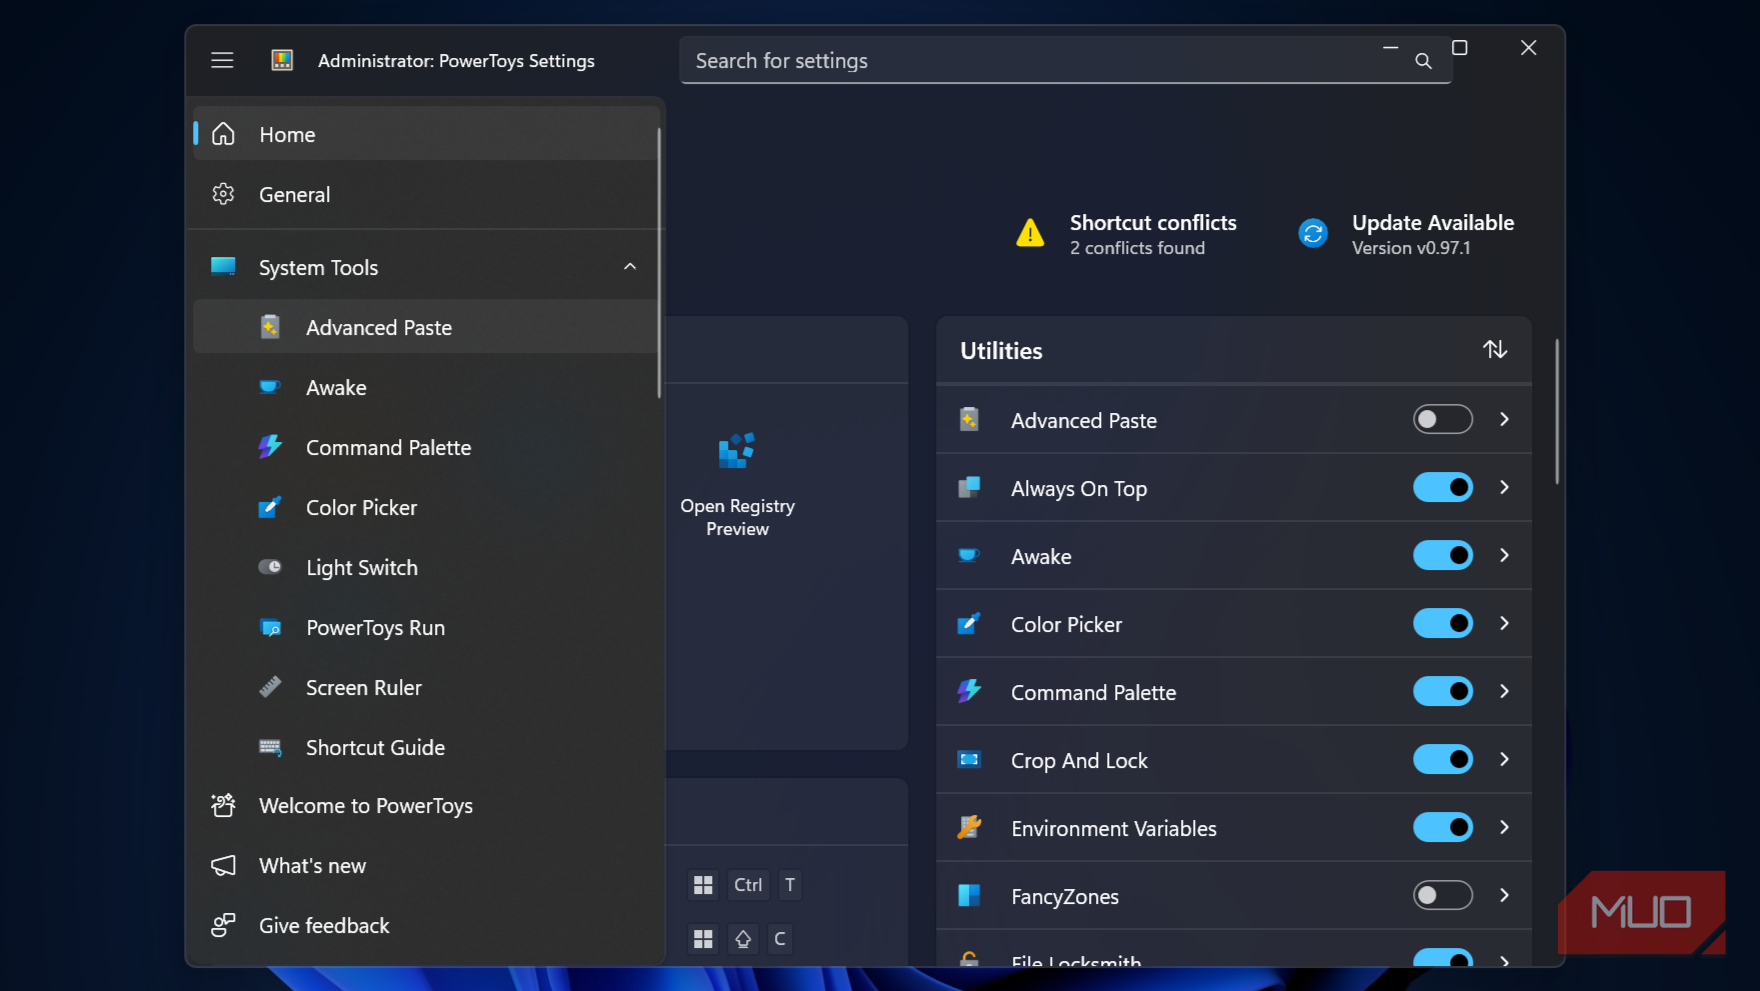The width and height of the screenshot is (1760, 991).
Task: Click the FancyZones icon in Utilities
Action: click(969, 895)
